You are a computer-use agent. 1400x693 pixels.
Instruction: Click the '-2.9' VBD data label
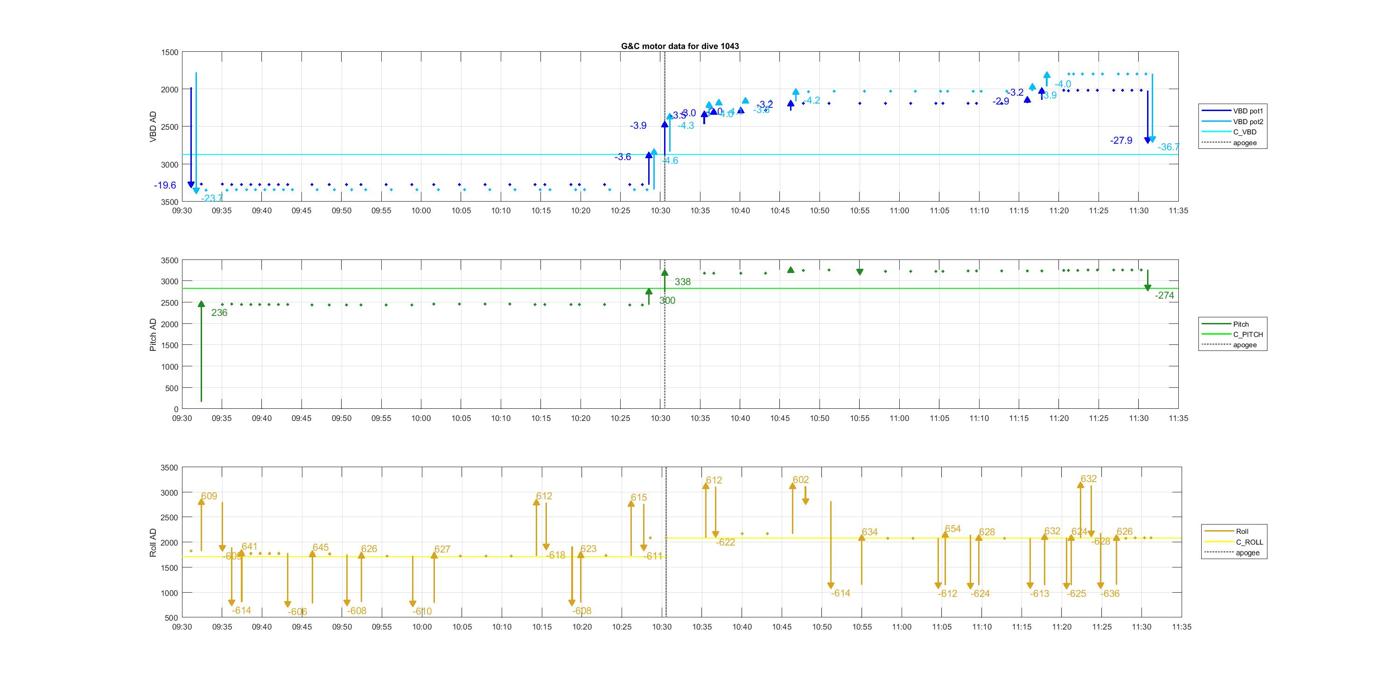pos(1001,101)
